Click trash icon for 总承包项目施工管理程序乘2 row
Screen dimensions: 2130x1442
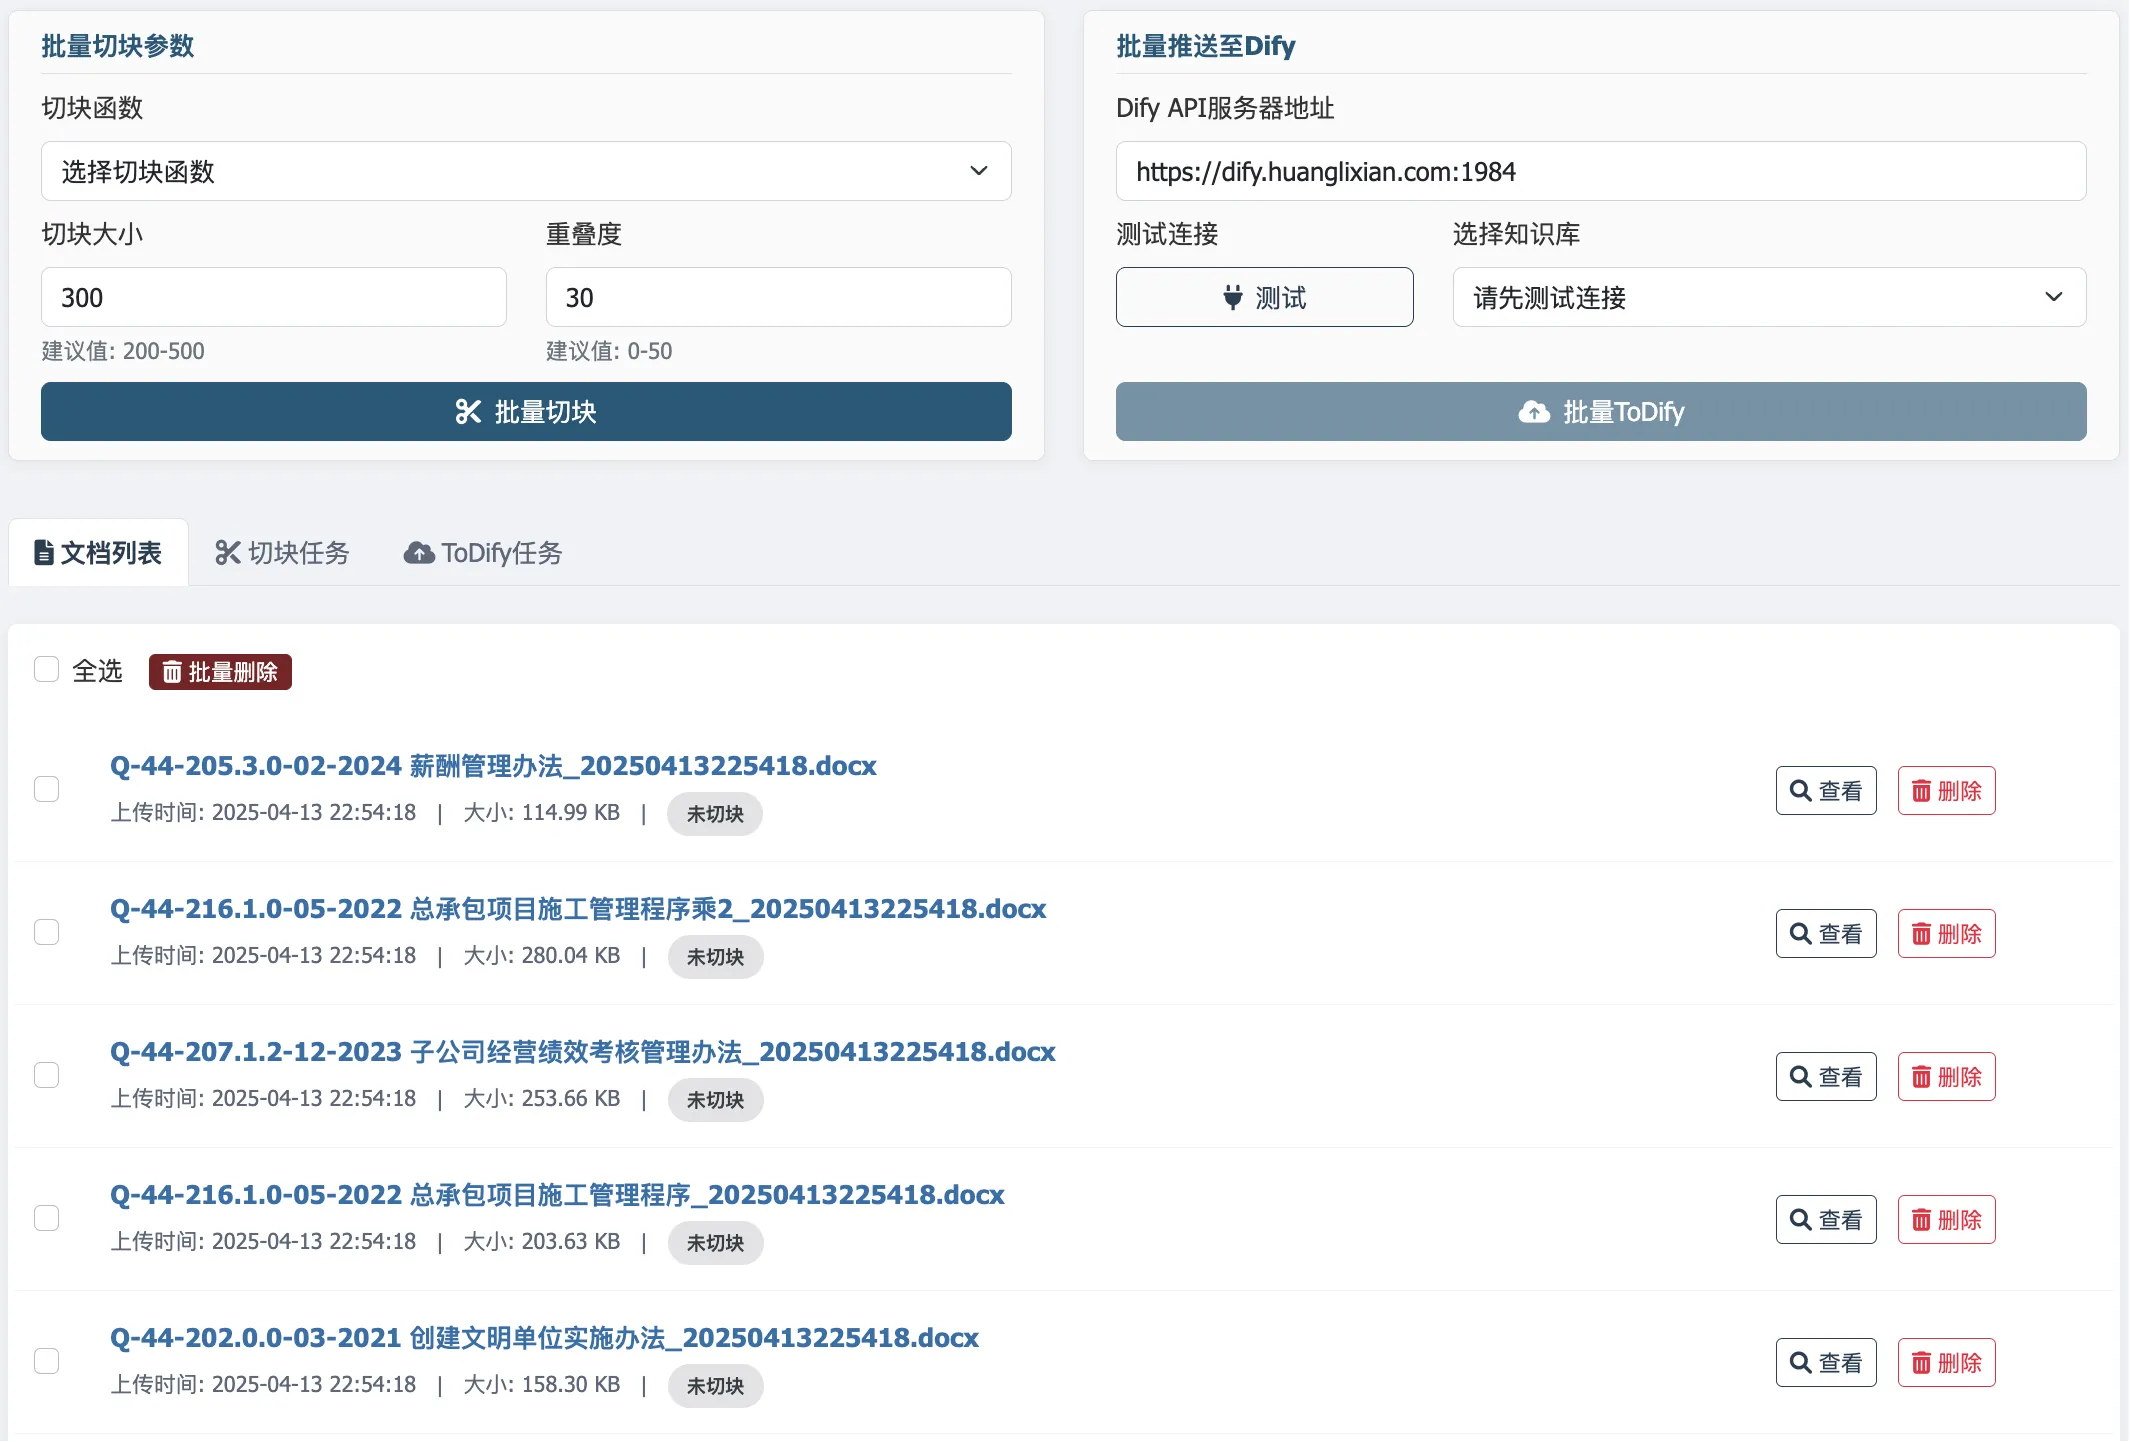1921,934
